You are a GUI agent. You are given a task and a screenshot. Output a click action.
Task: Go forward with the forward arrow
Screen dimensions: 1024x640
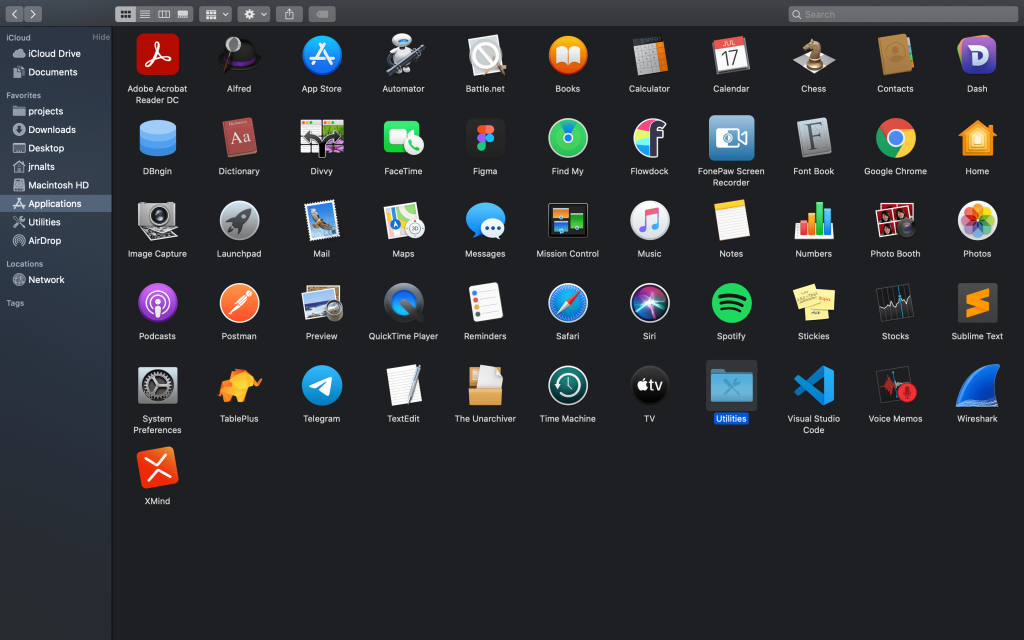(x=33, y=14)
